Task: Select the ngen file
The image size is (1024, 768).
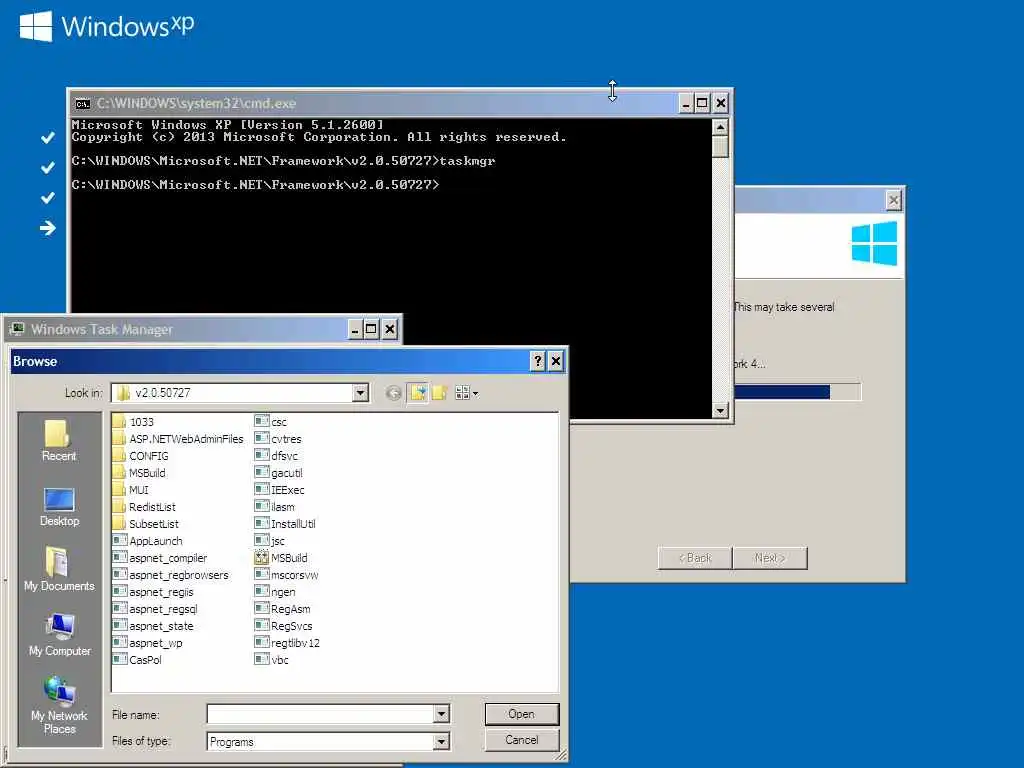Action: 275,592
